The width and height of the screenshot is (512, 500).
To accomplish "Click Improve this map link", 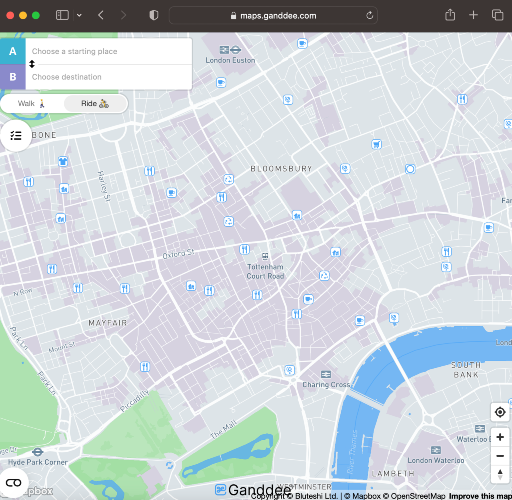I will pyautogui.click(x=480, y=496).
